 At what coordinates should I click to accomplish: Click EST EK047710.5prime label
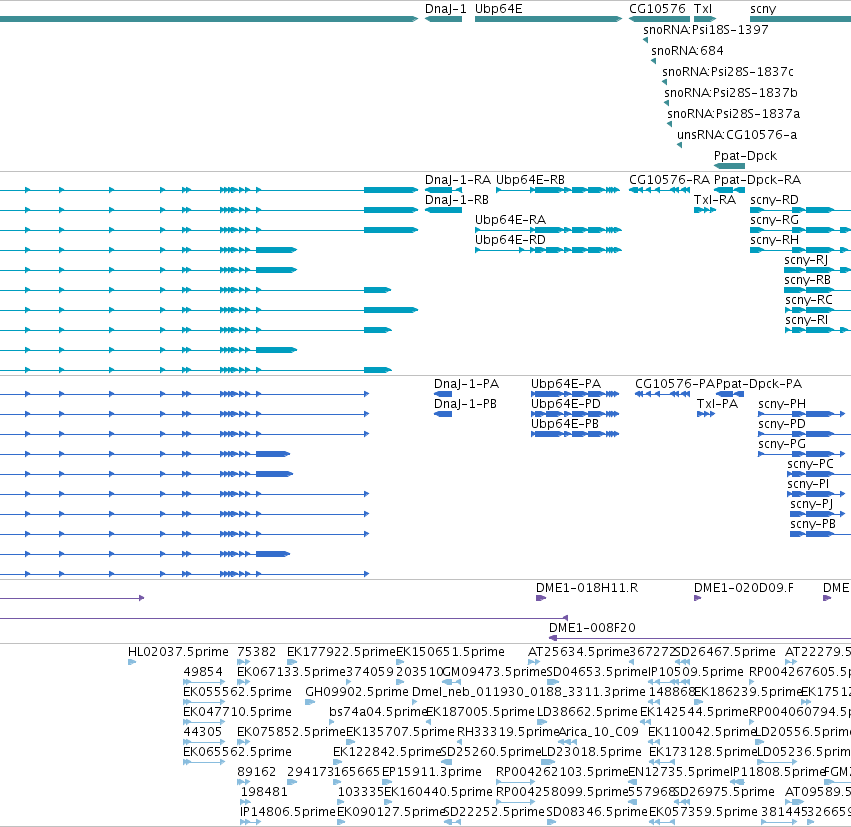(237, 712)
